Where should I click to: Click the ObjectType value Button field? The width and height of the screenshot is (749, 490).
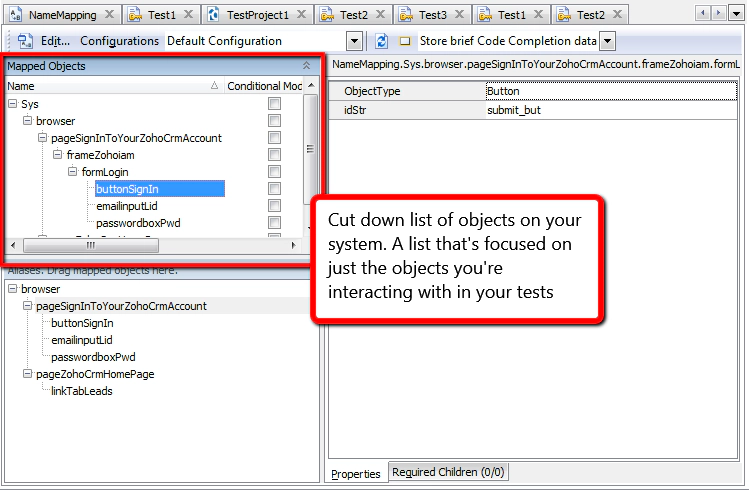pyautogui.click(x=611, y=91)
